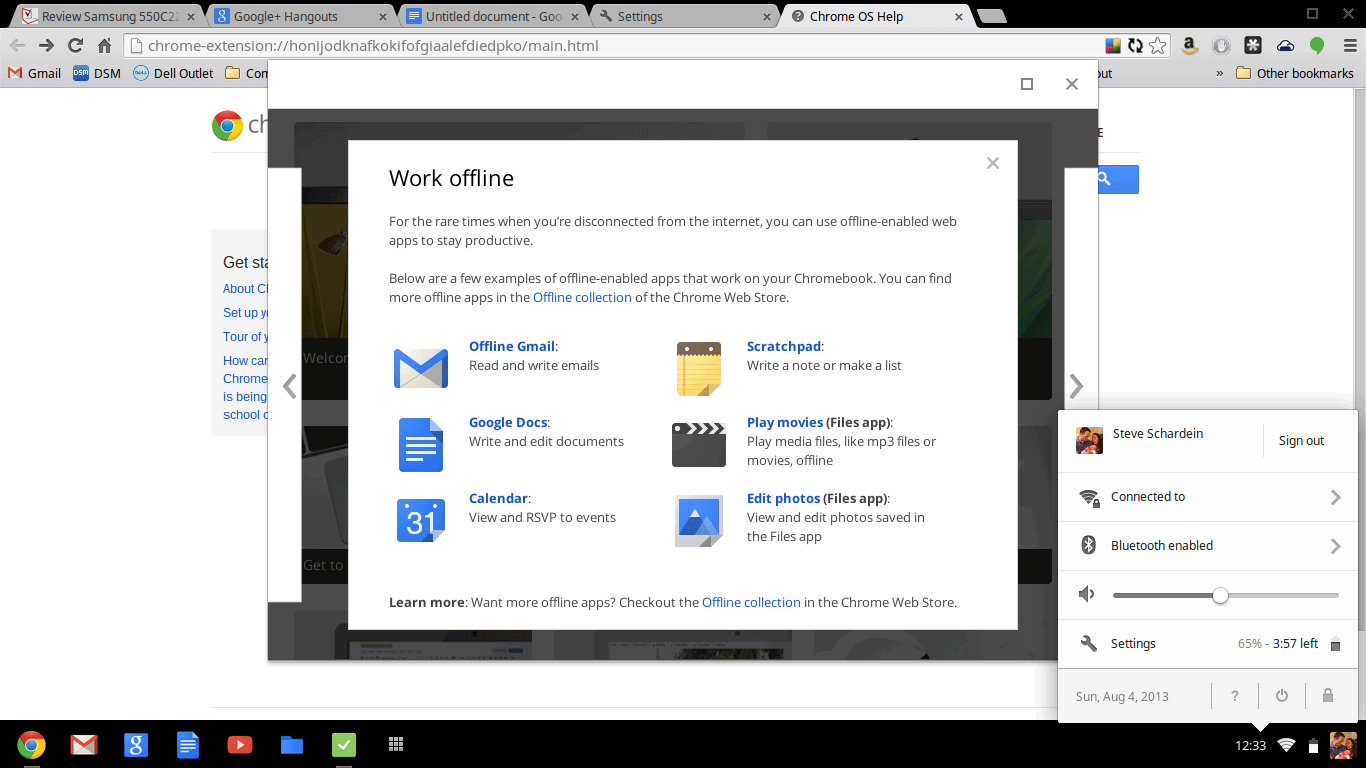
Task: Open the Other bookmarks folder
Action: (1295, 73)
